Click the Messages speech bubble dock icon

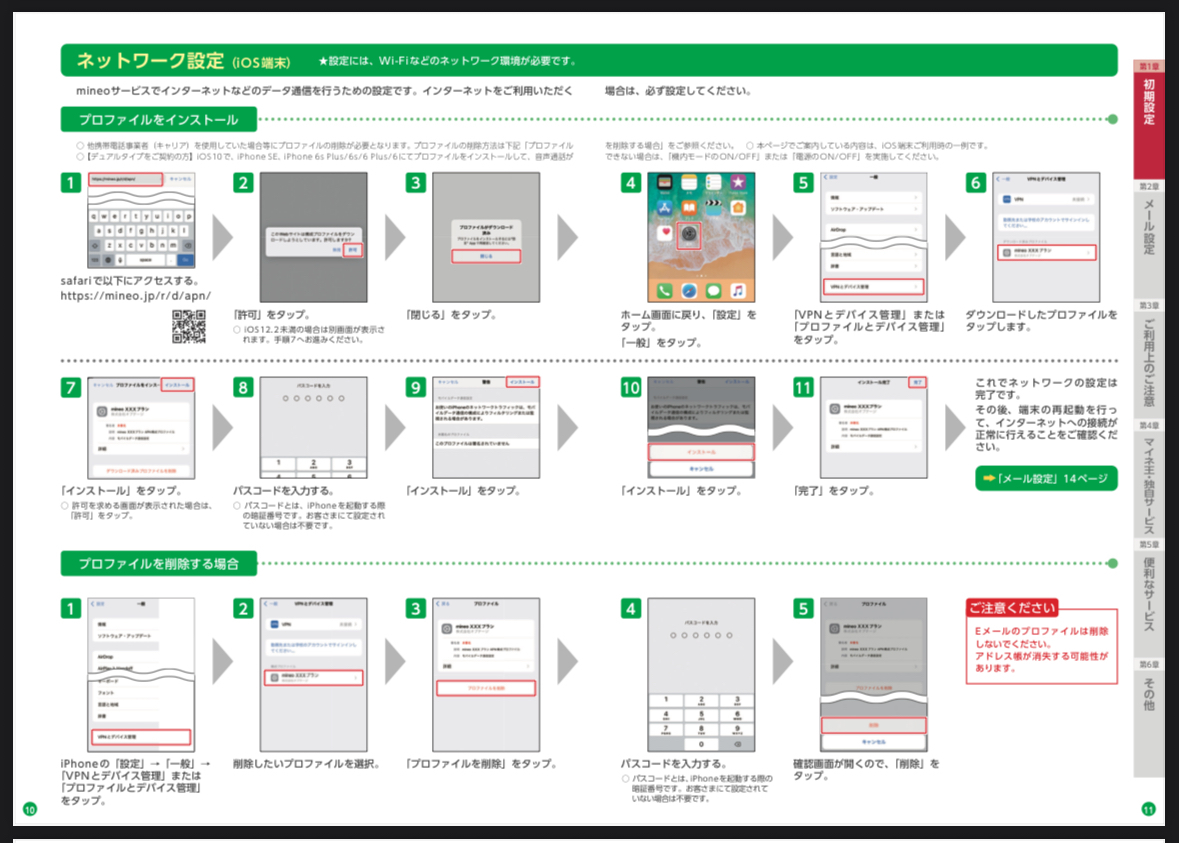tap(714, 290)
